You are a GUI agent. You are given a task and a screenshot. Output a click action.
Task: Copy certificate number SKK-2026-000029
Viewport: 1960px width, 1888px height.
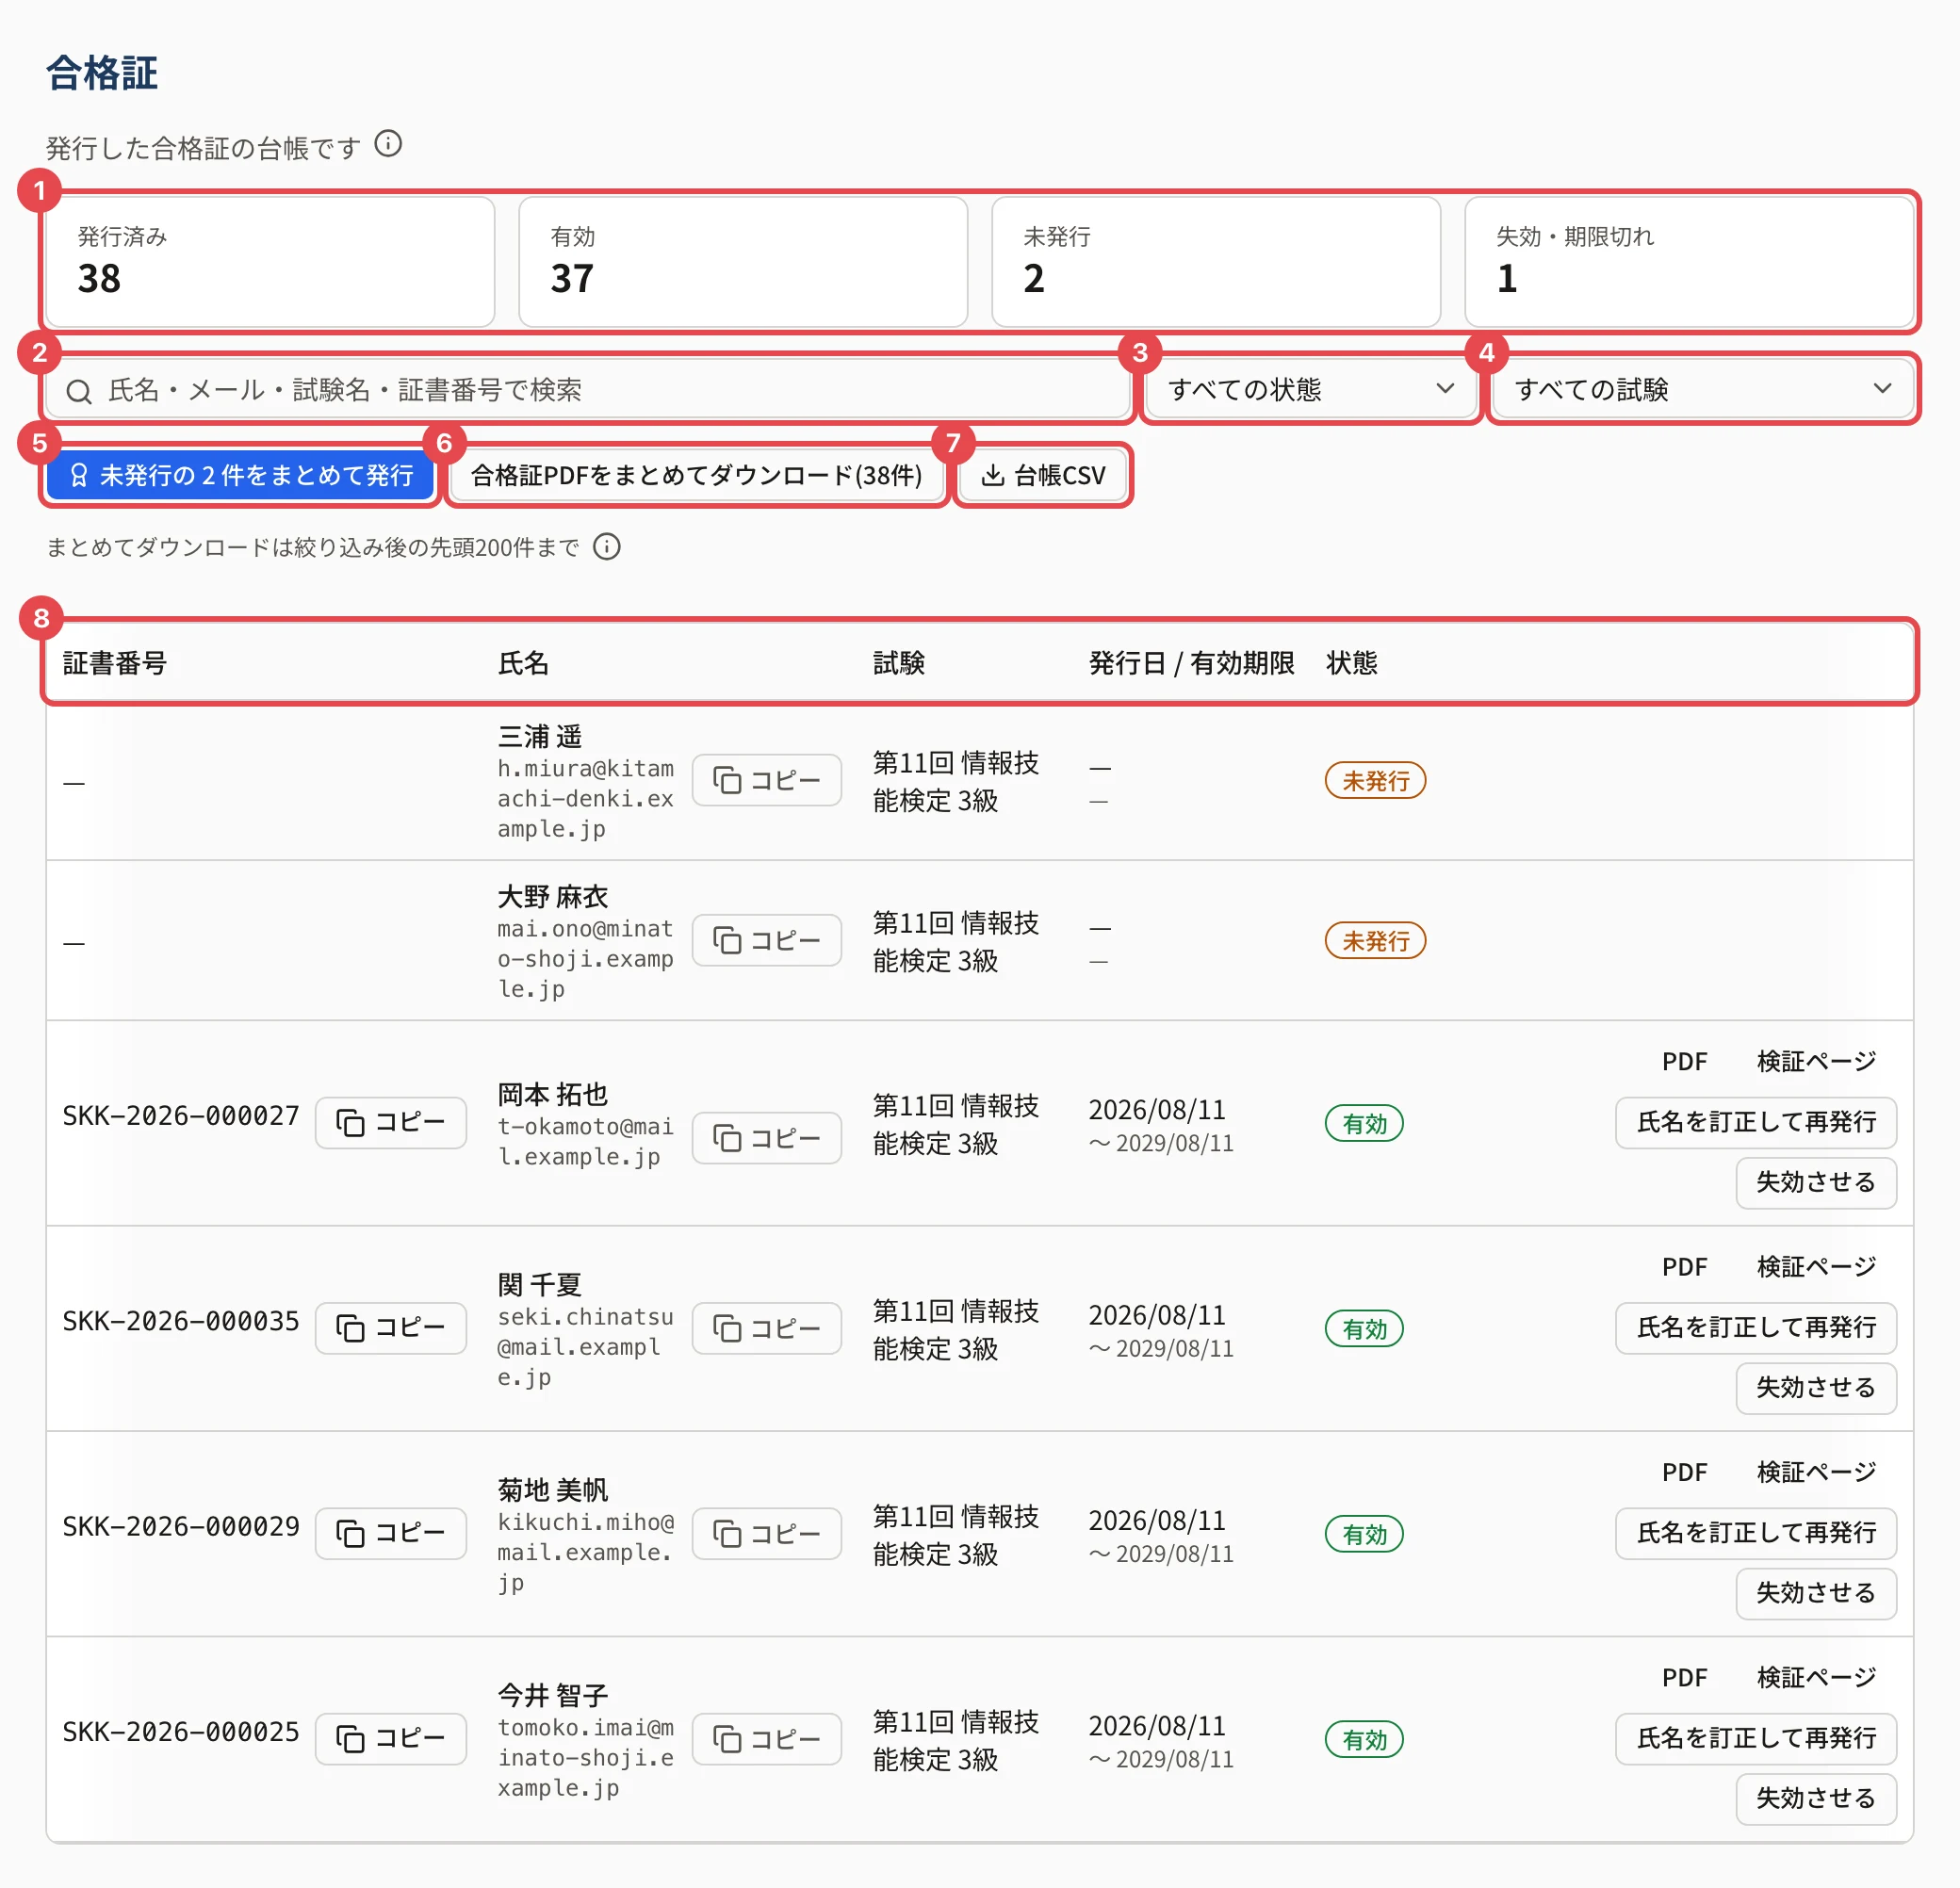(x=391, y=1533)
